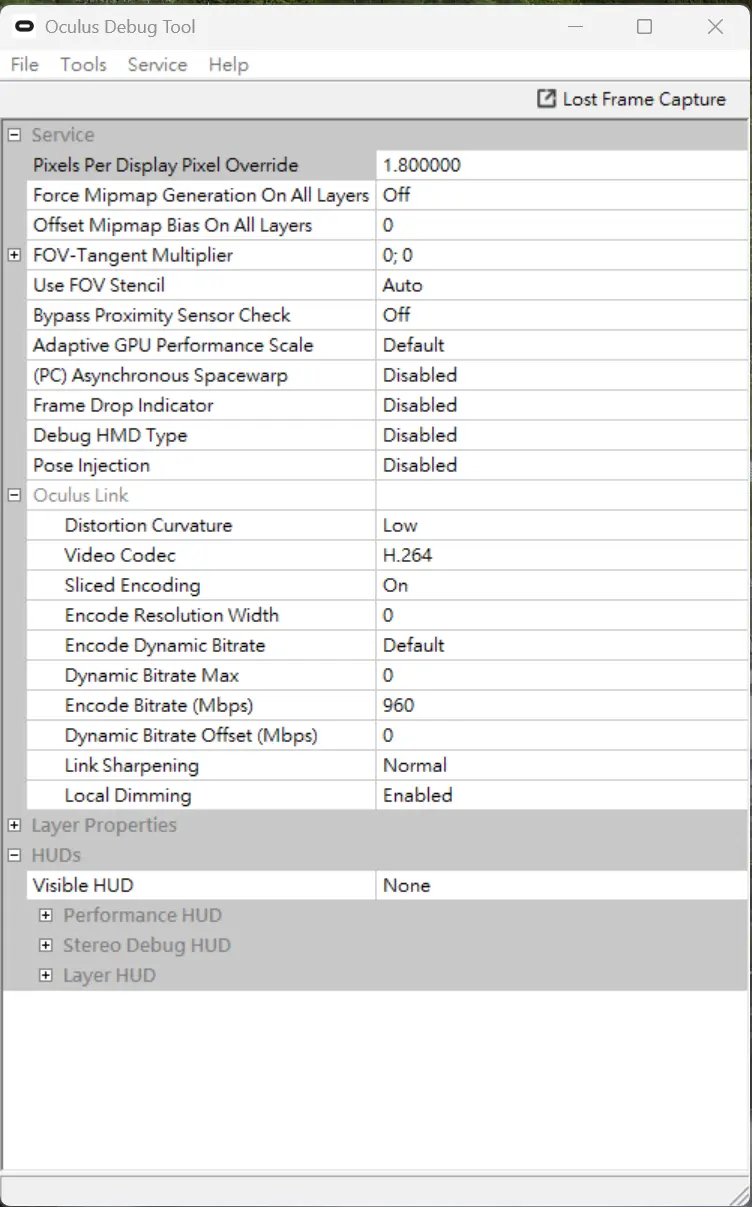
Task: Select the Bypass Proximity Sensor Check label
Action: (162, 315)
